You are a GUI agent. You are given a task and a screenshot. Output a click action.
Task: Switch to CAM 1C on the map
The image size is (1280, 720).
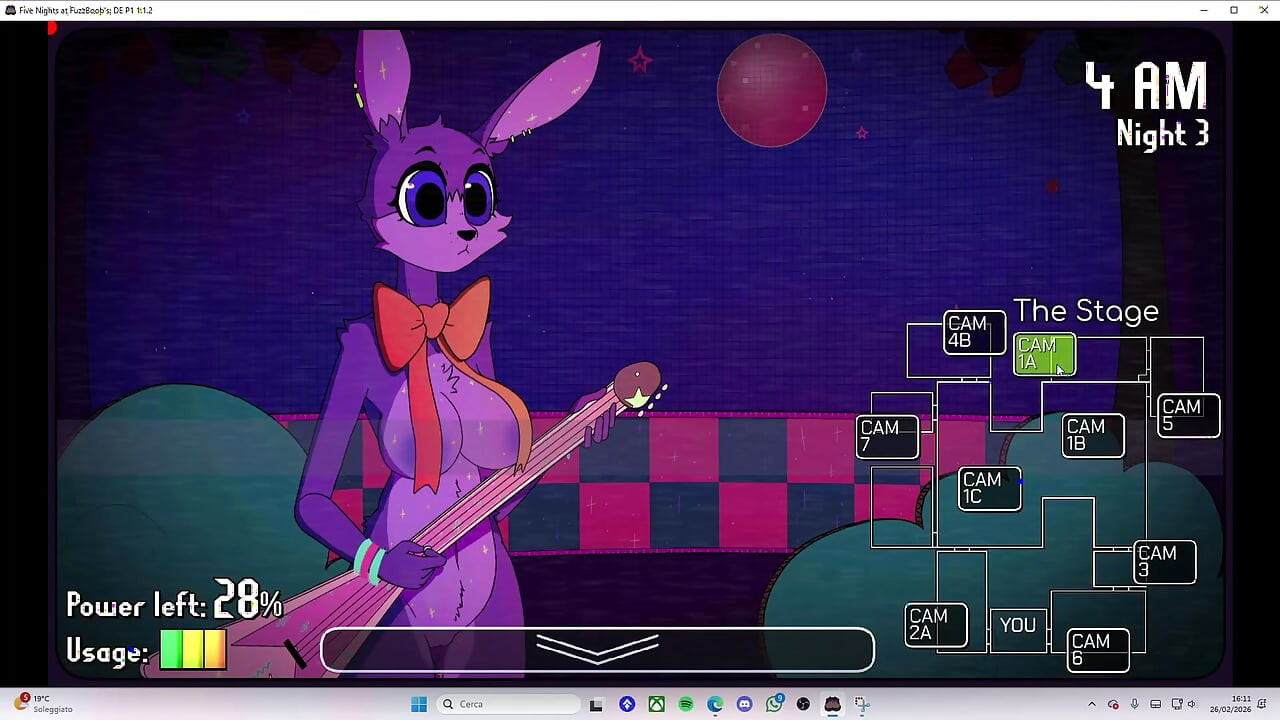click(x=989, y=489)
